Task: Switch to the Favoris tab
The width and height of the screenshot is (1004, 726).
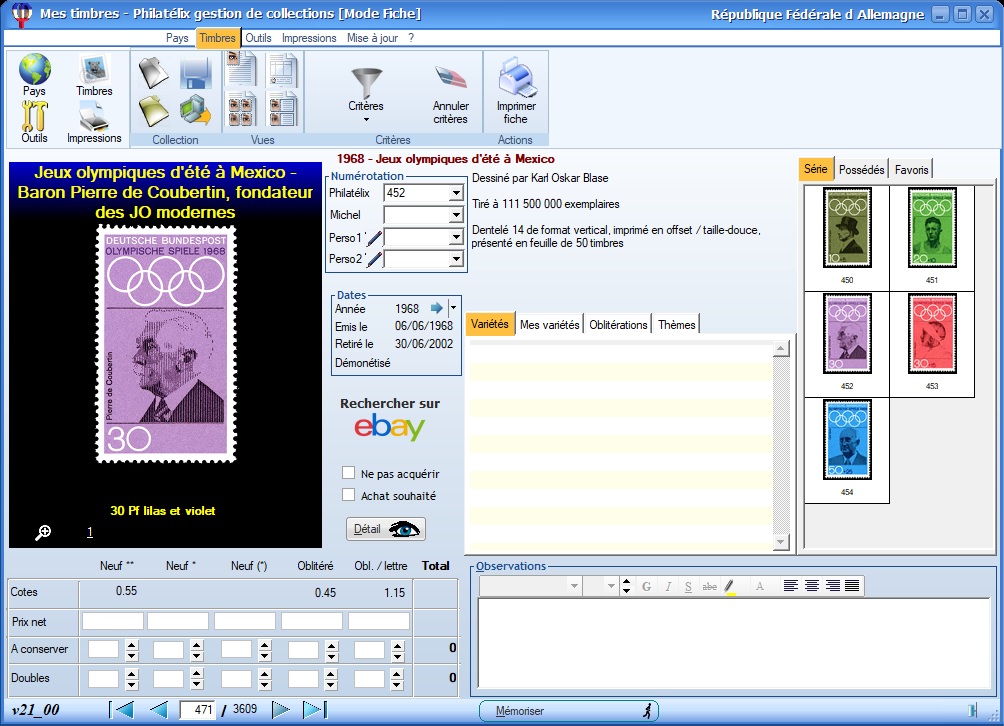Action: [911, 170]
